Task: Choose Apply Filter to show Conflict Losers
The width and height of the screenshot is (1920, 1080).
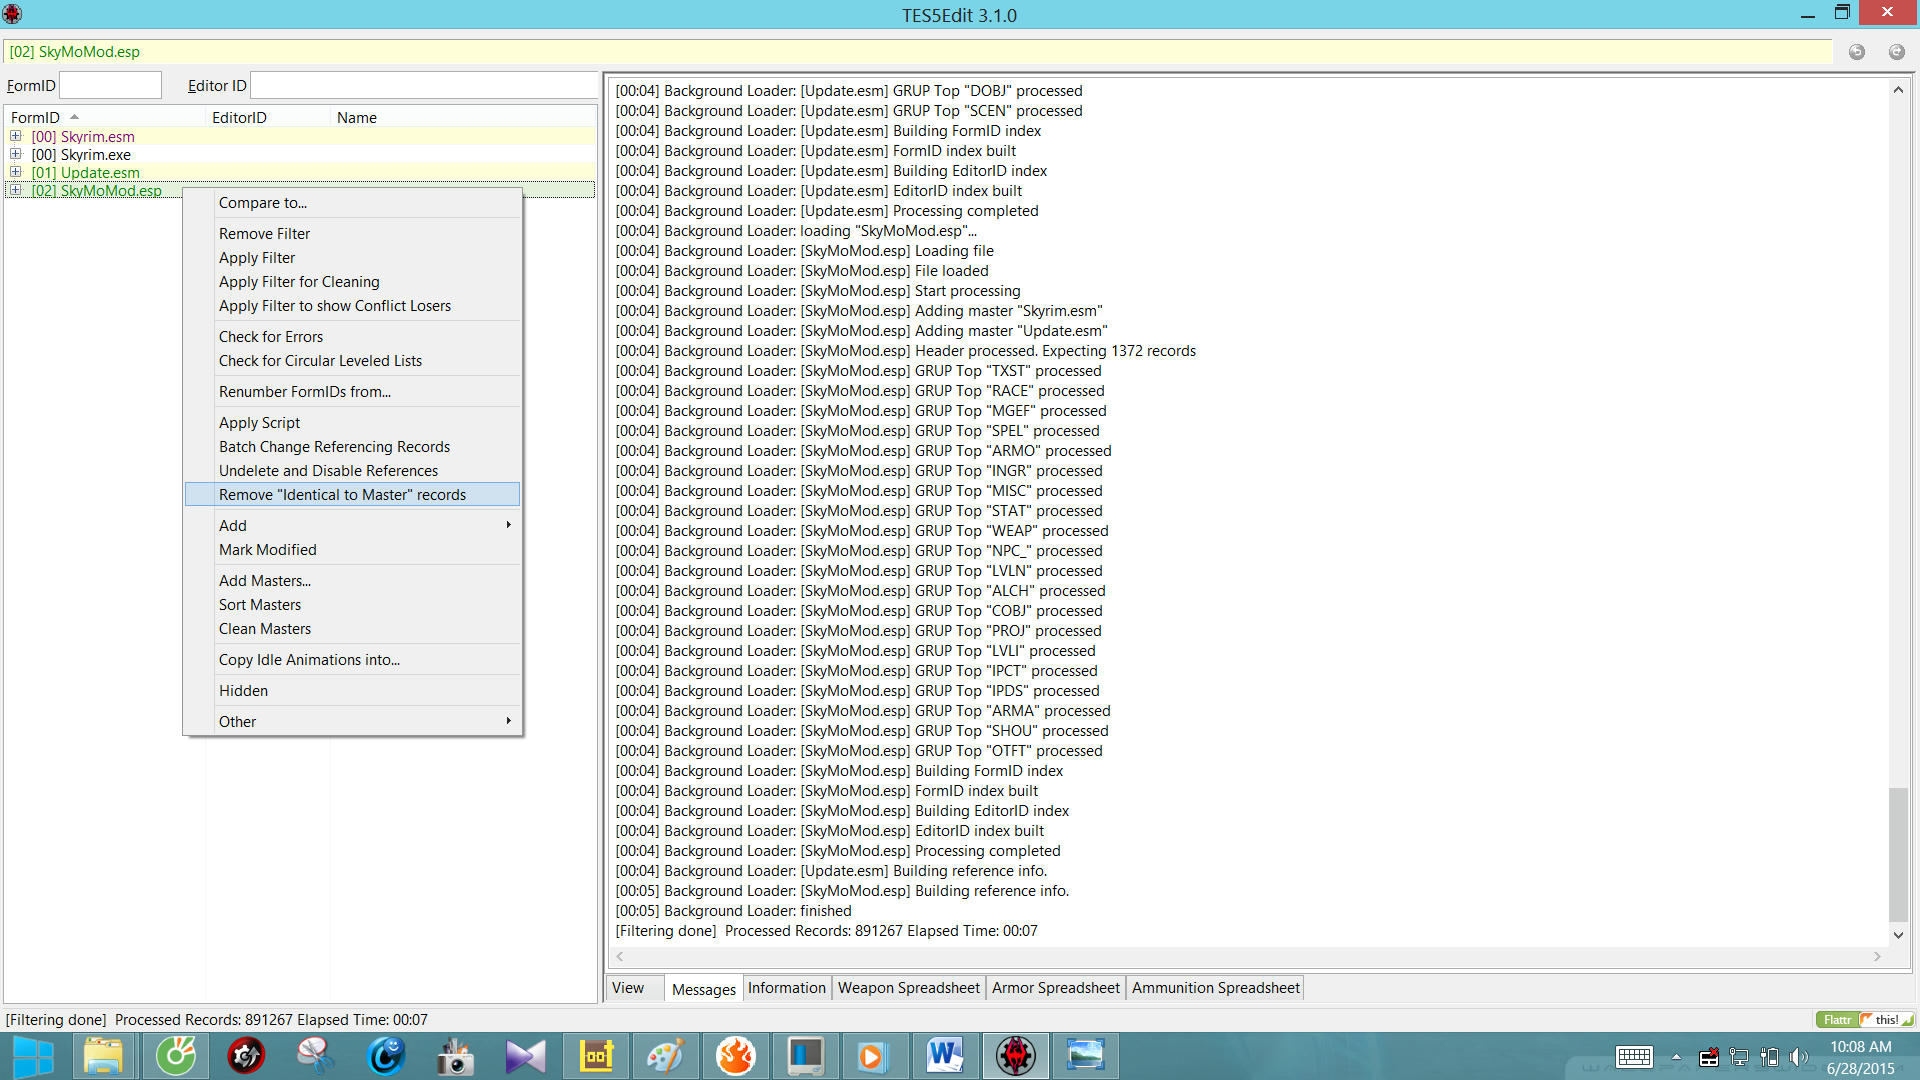Action: pyautogui.click(x=352, y=305)
